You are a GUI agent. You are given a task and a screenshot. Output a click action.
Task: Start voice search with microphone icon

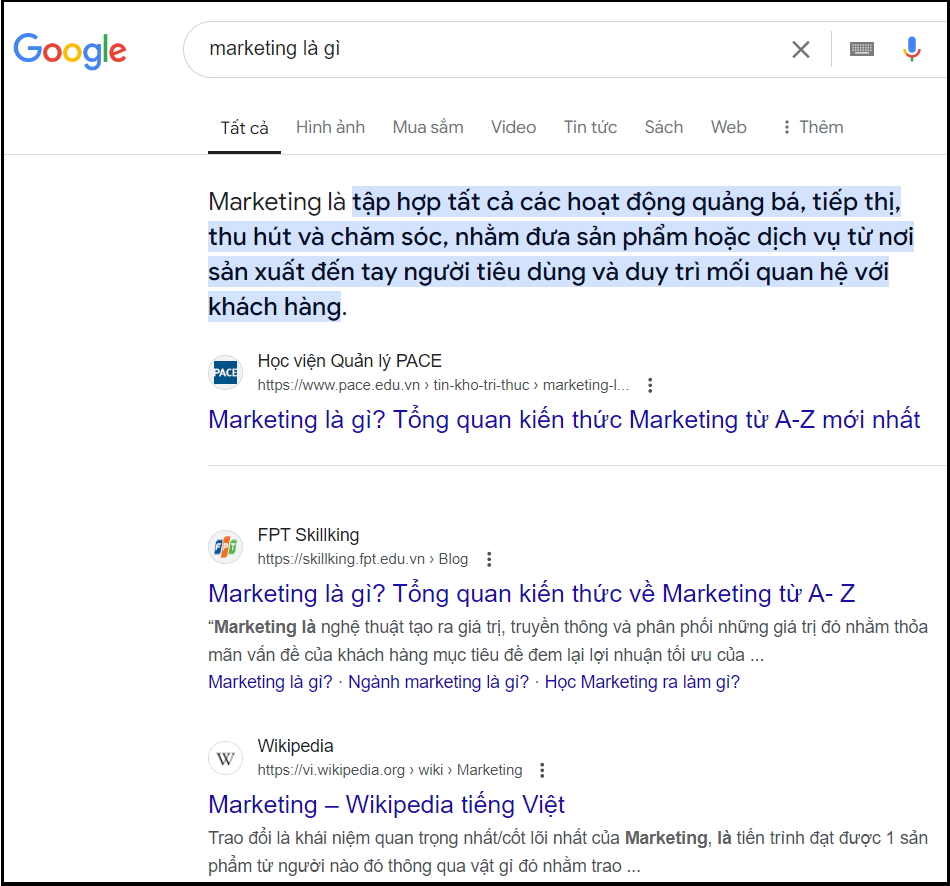(911, 49)
